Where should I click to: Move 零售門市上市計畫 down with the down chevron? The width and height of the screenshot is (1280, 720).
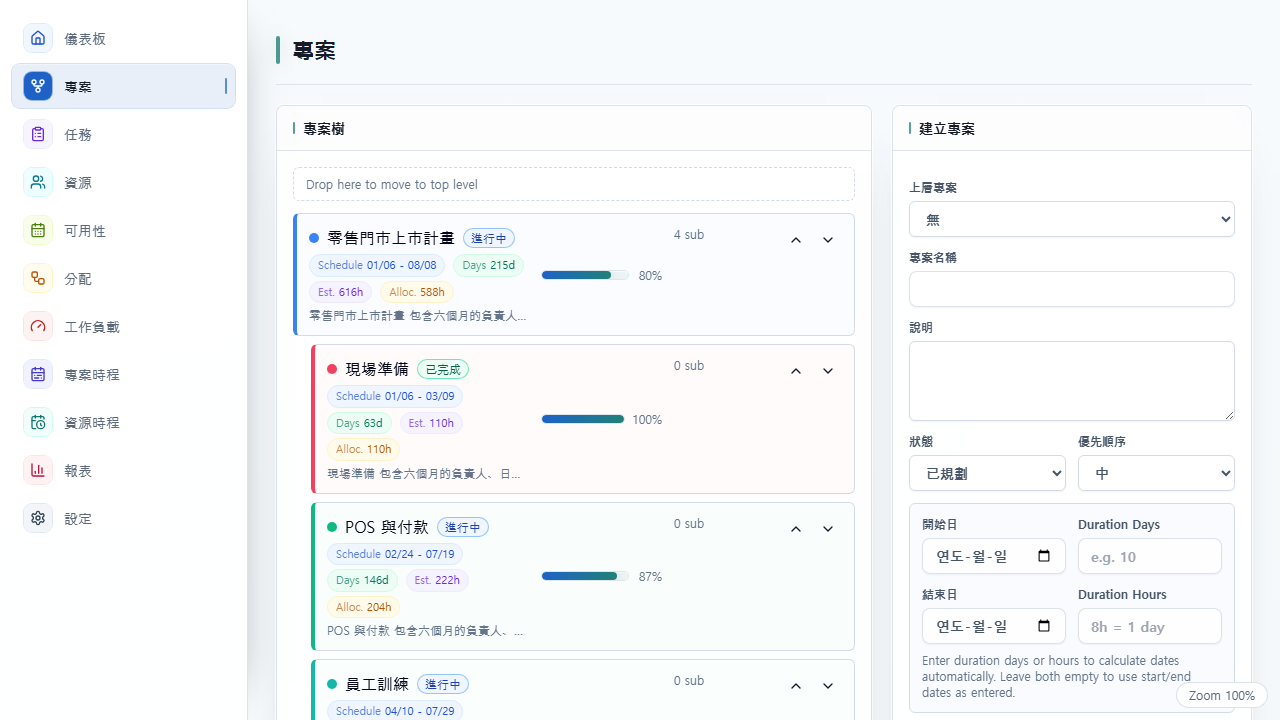click(x=828, y=240)
